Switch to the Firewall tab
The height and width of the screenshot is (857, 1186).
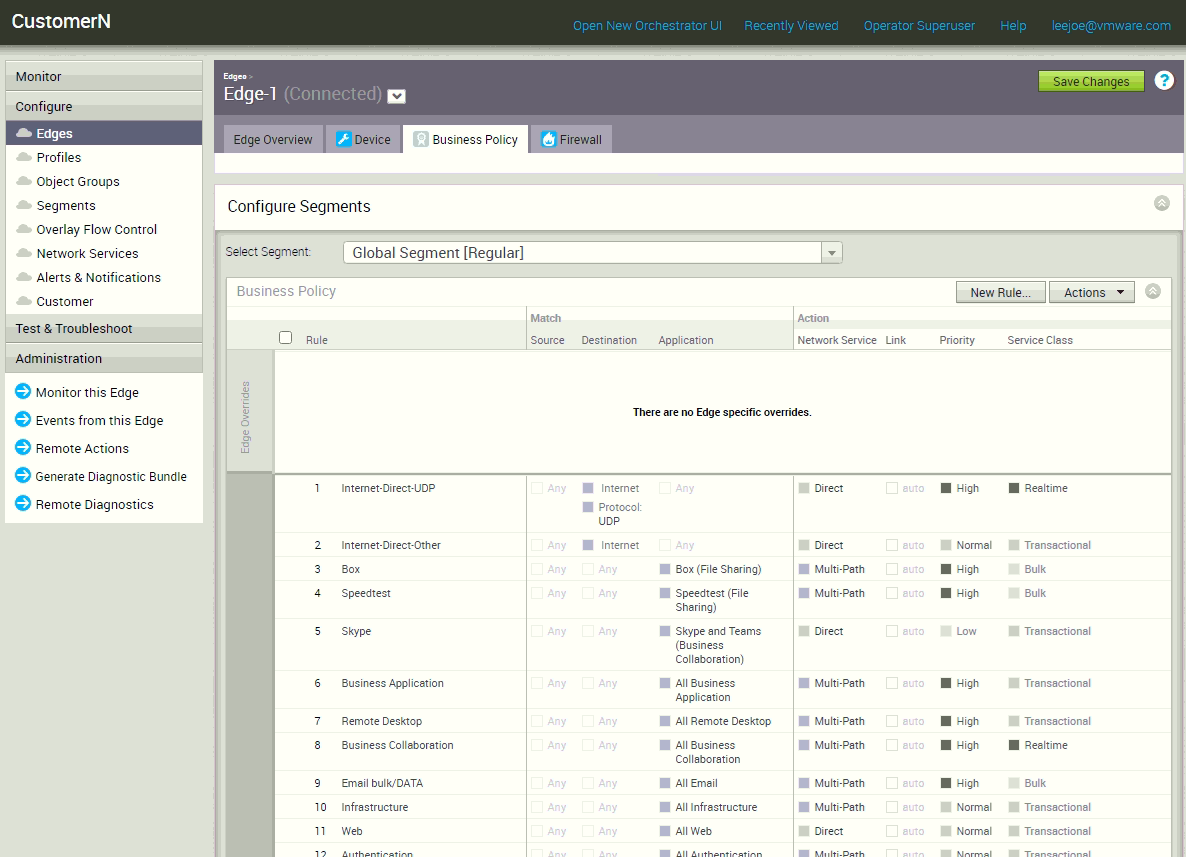571,139
